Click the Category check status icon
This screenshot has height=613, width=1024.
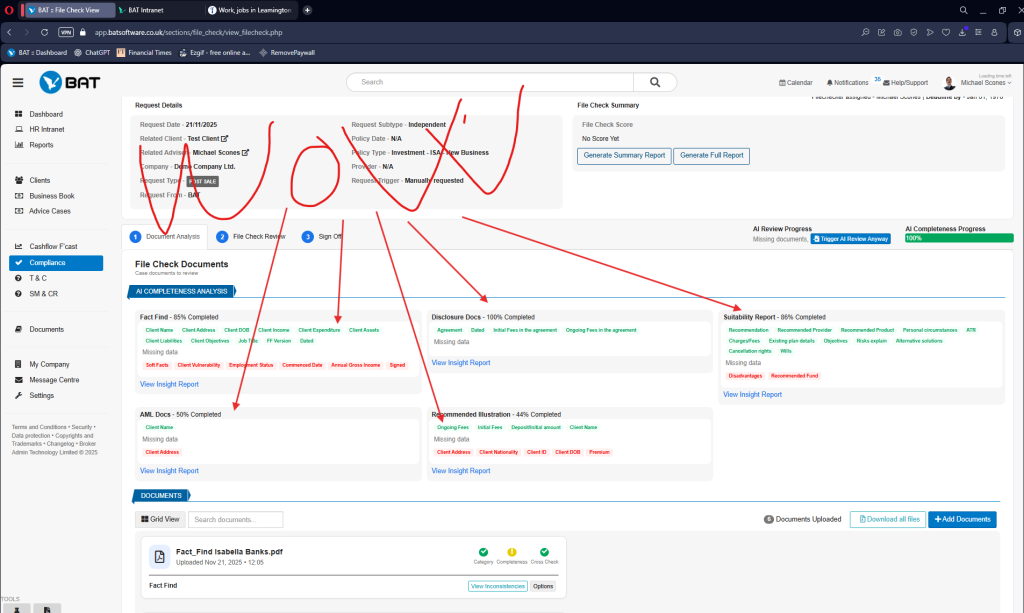[x=483, y=551]
